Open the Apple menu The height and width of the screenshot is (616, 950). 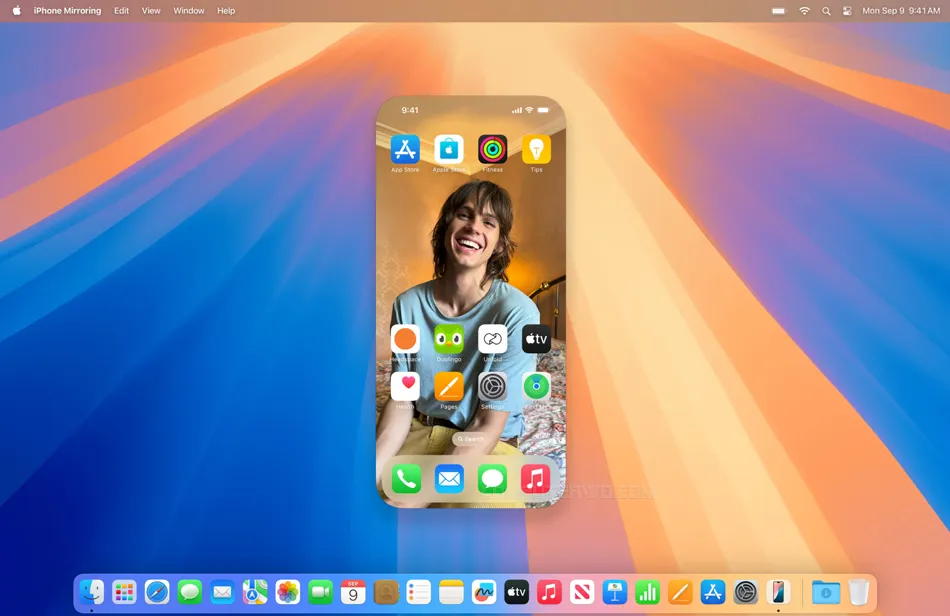point(16,10)
